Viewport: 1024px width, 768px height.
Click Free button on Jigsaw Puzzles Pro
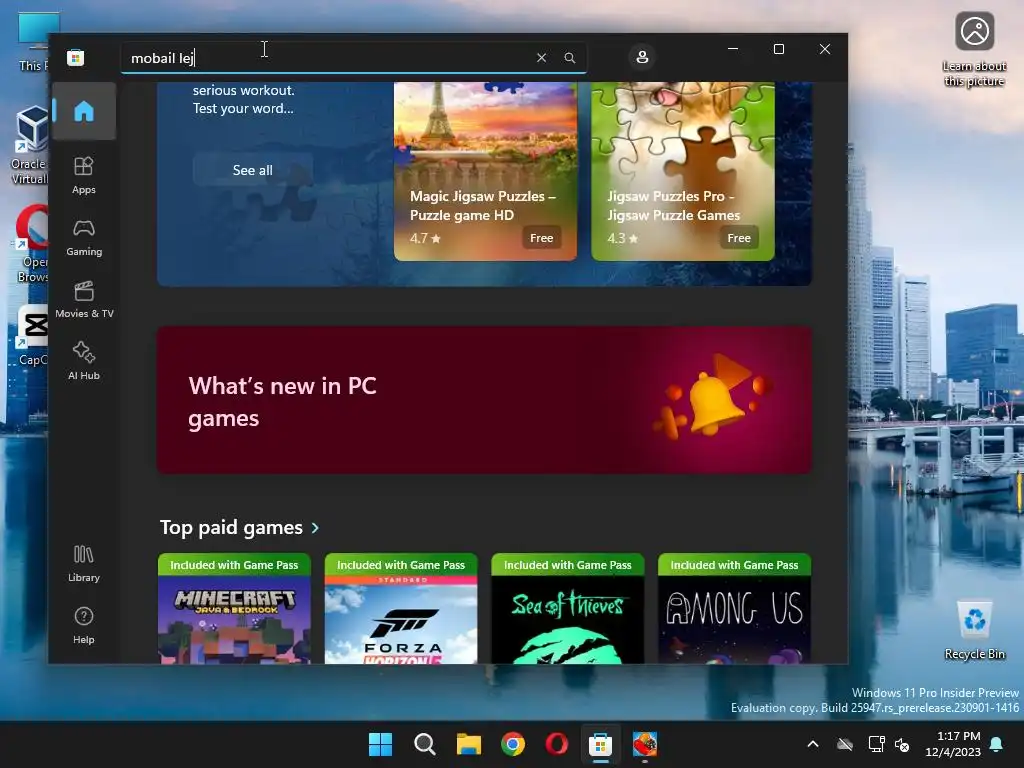point(739,238)
